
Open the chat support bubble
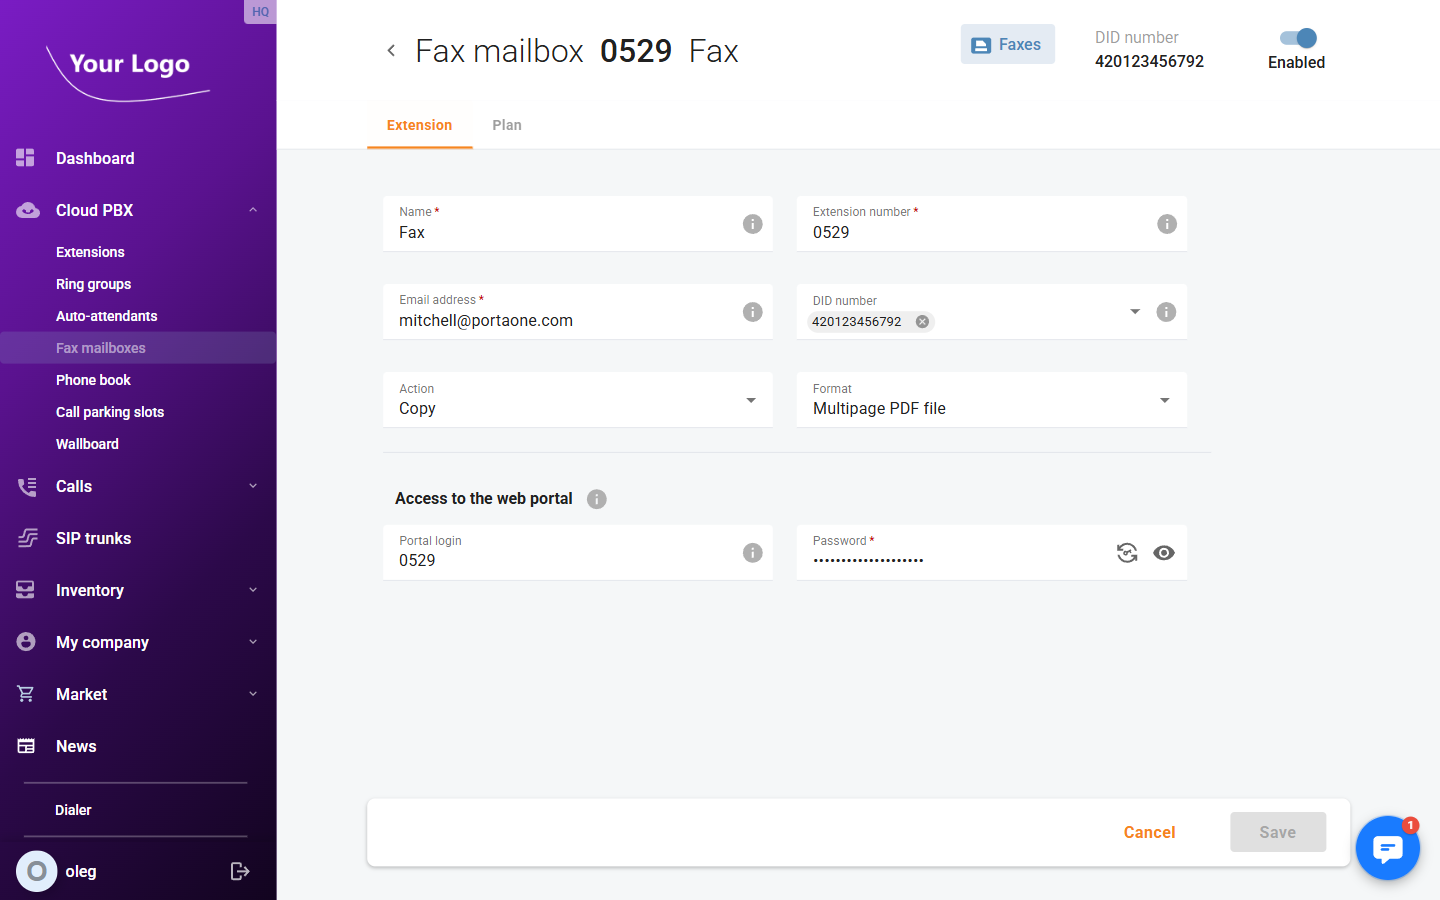[x=1388, y=848]
